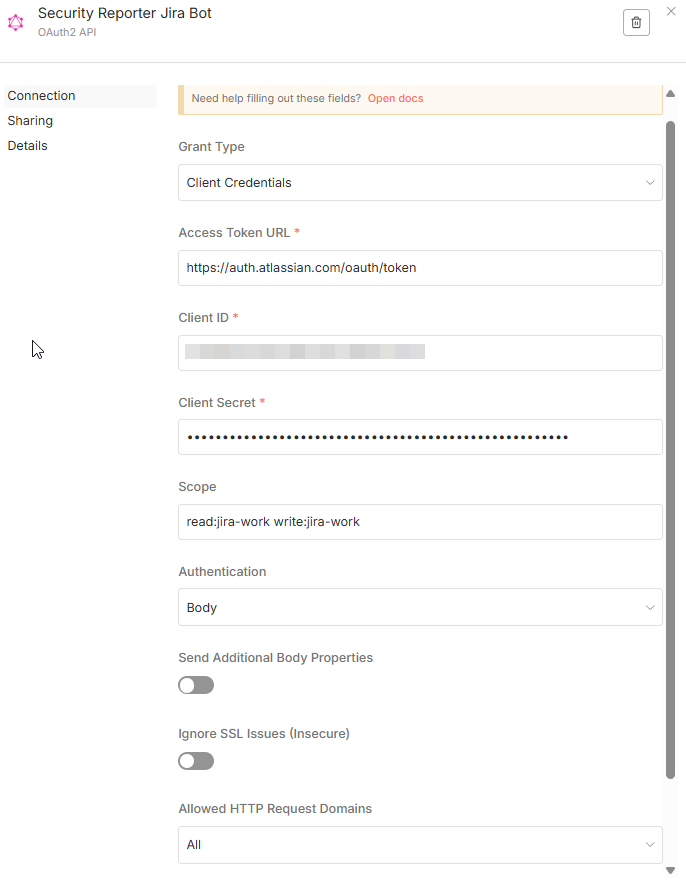
Task: Open the Allowed HTTP Request Domains dropdown
Action: (420, 844)
